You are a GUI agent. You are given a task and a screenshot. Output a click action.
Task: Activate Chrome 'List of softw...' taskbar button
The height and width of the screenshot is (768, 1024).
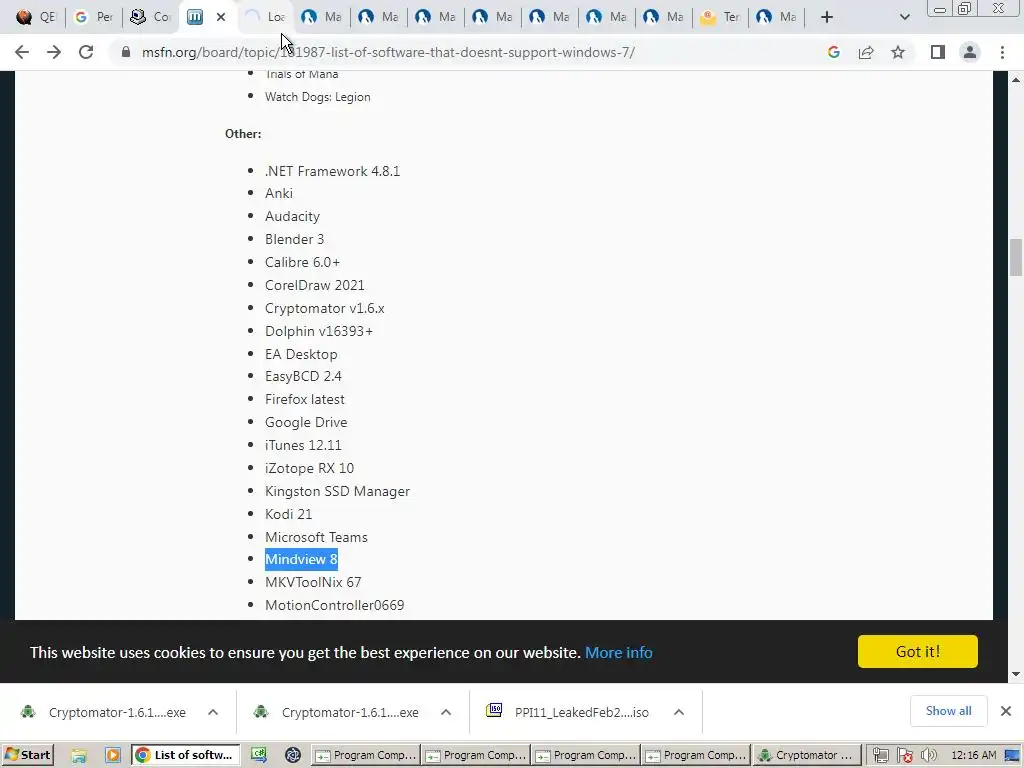click(185, 755)
